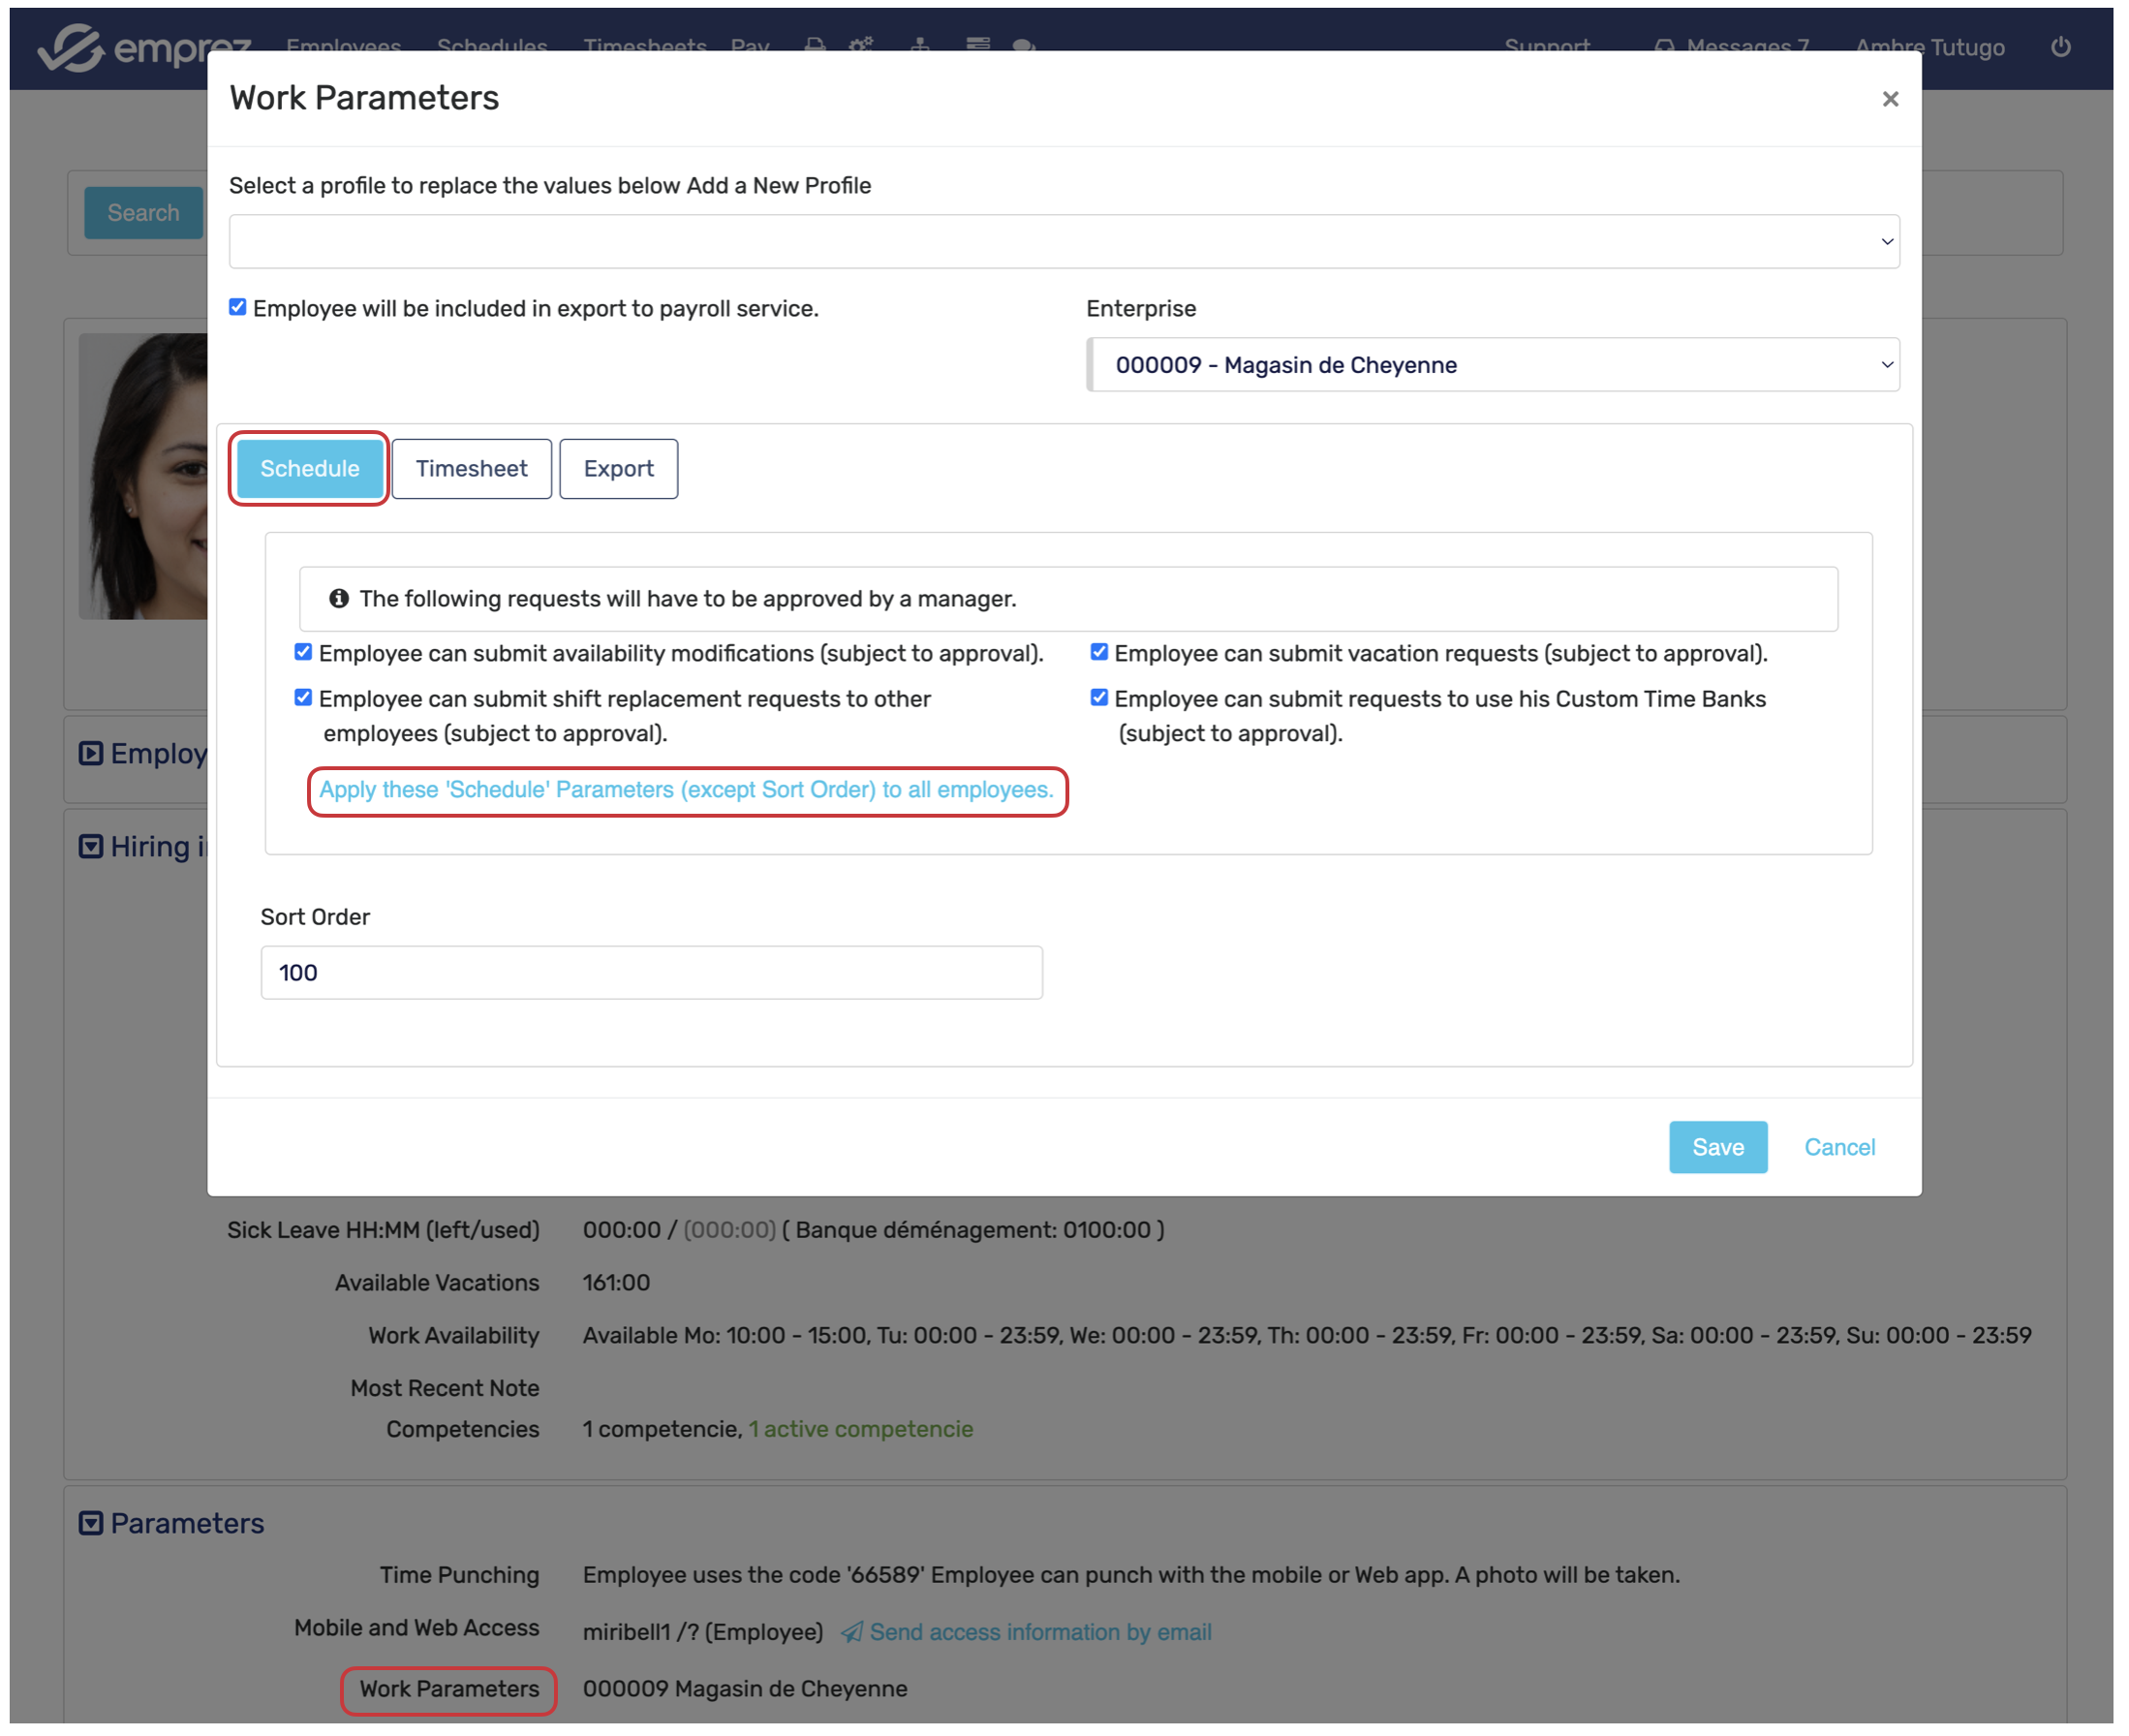Click the Save button
This screenshot has height=1736, width=2129.
click(x=1717, y=1147)
